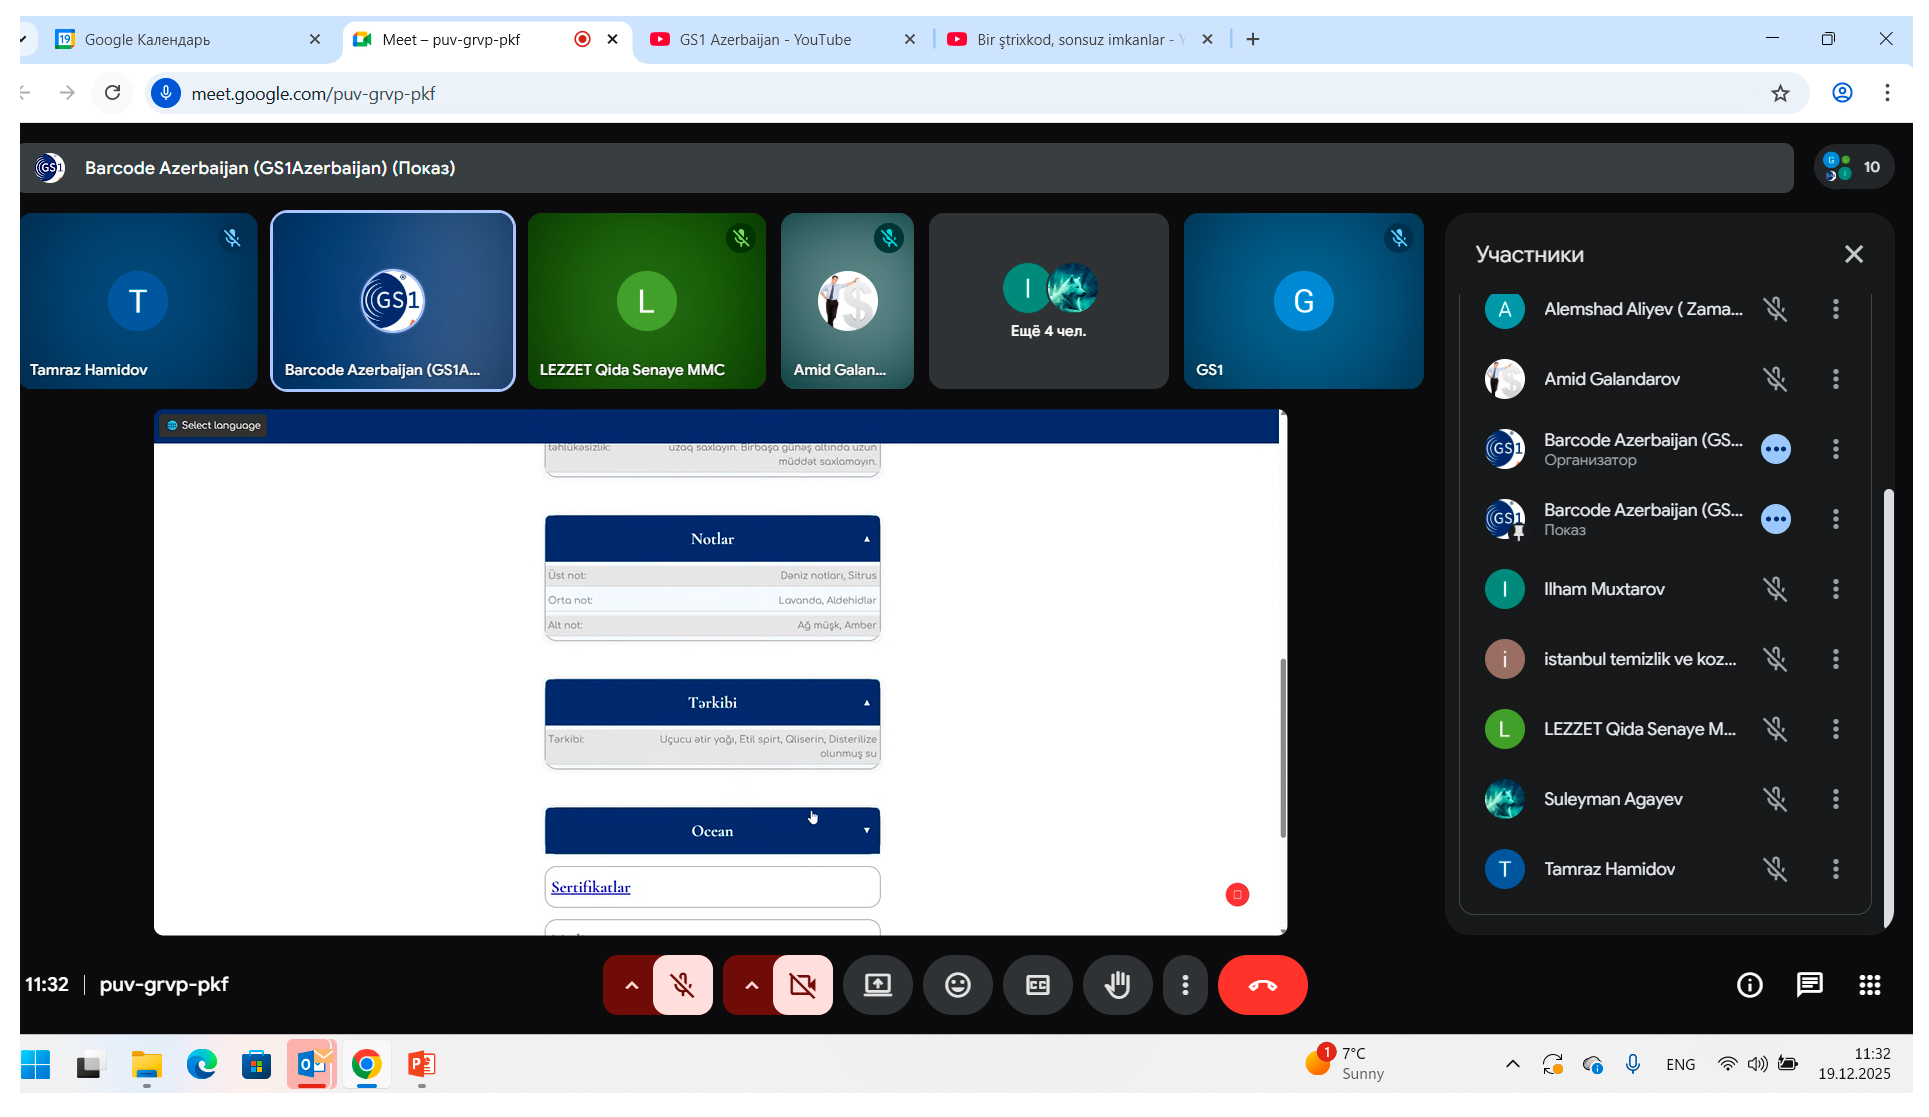Click the red leave call button
Image resolution: width=1929 pixels, height=1117 pixels.
coord(1262,985)
